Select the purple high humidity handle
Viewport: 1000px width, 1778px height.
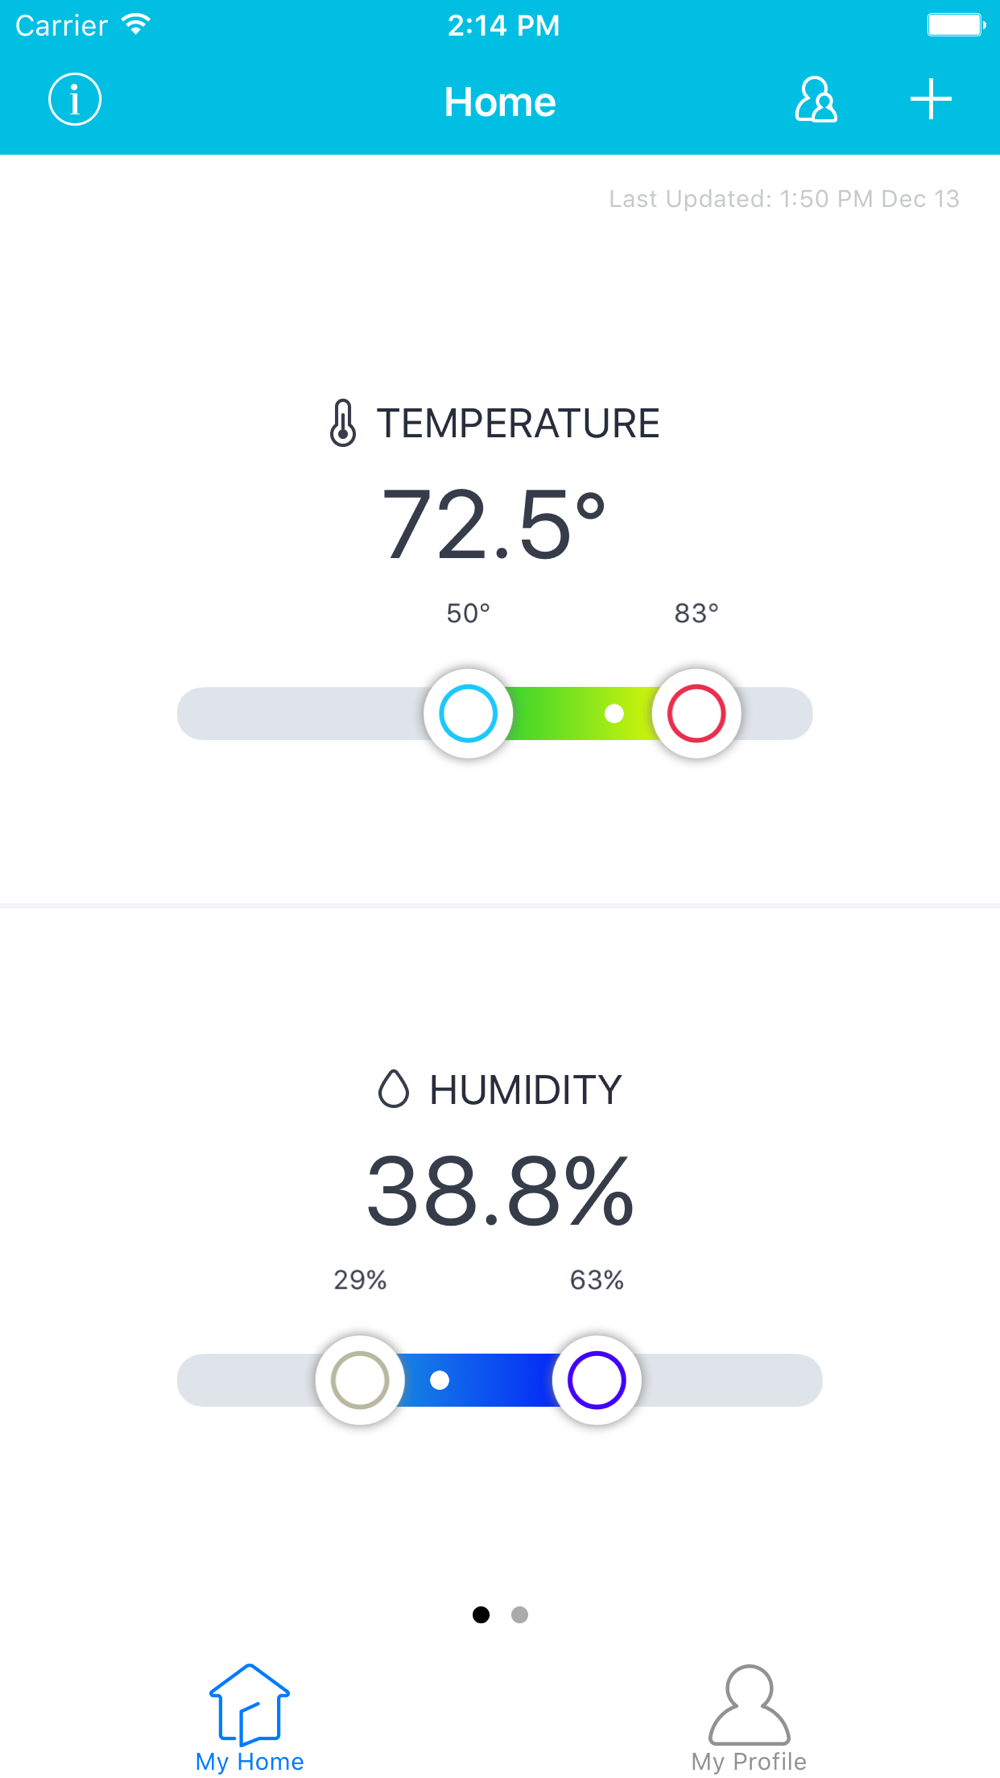point(597,1380)
